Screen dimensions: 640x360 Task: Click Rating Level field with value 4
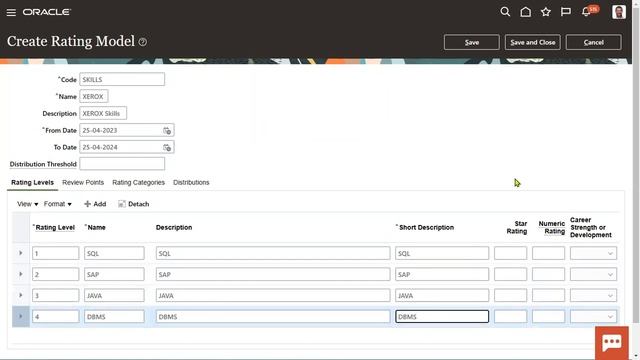point(56,316)
